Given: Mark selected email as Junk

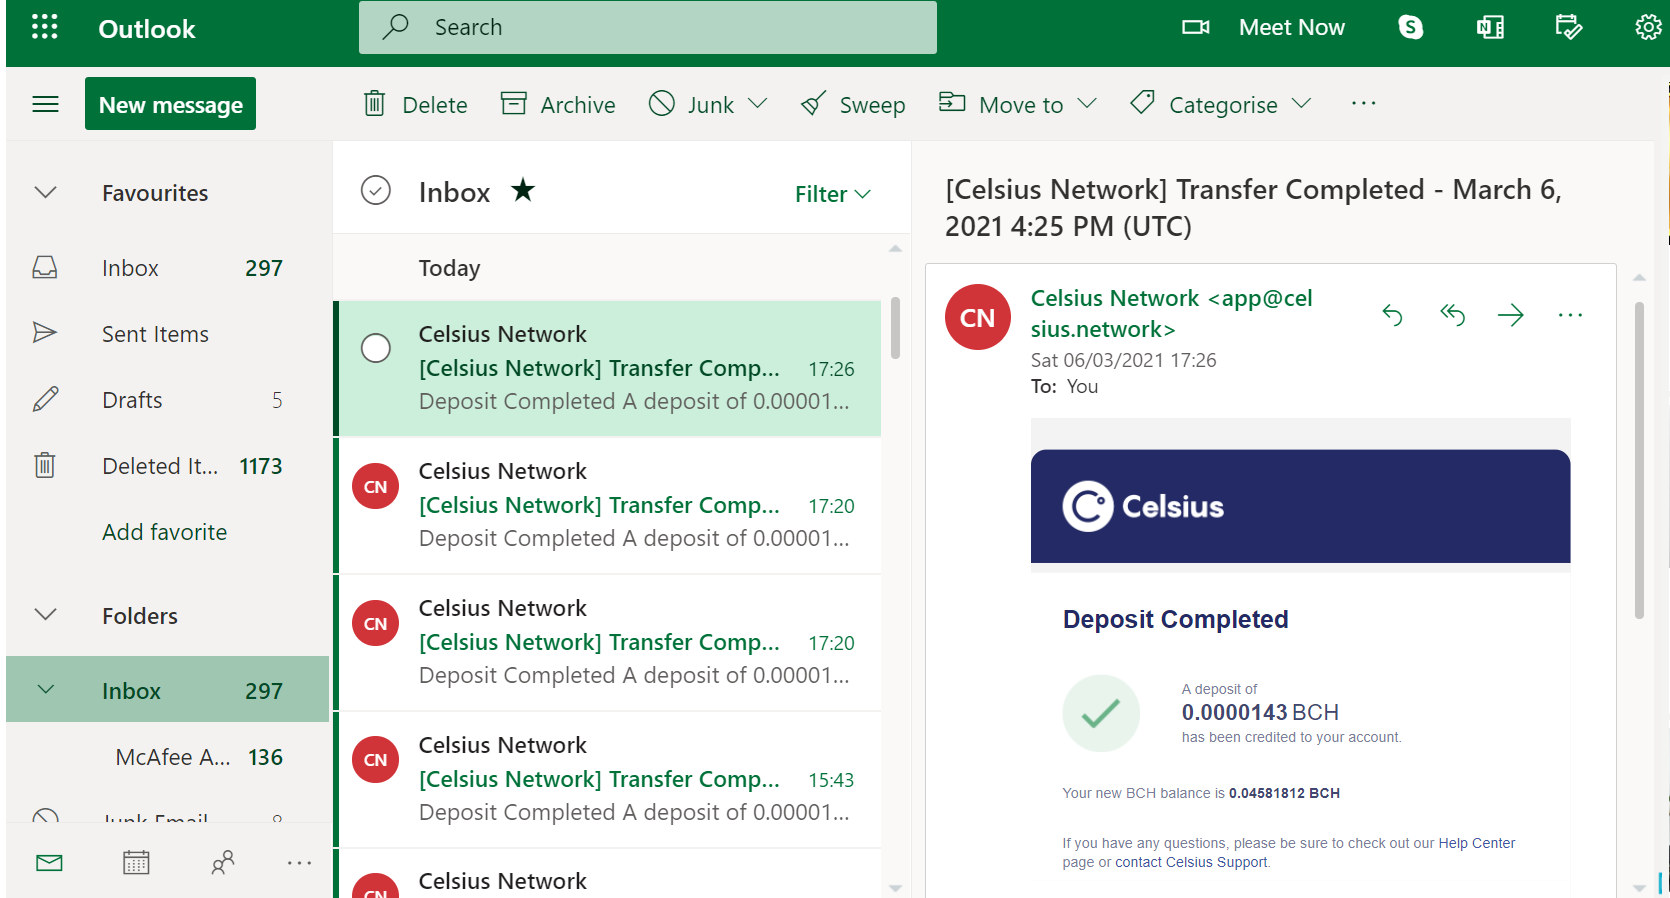Looking at the screenshot, I should [x=691, y=104].
